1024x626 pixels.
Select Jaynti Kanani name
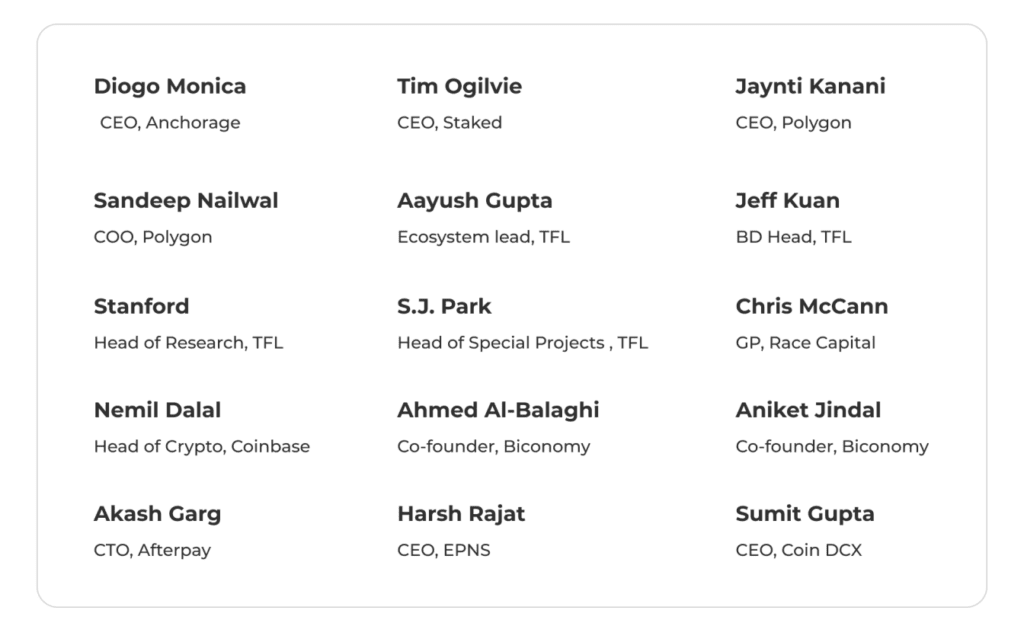pyautogui.click(x=810, y=87)
